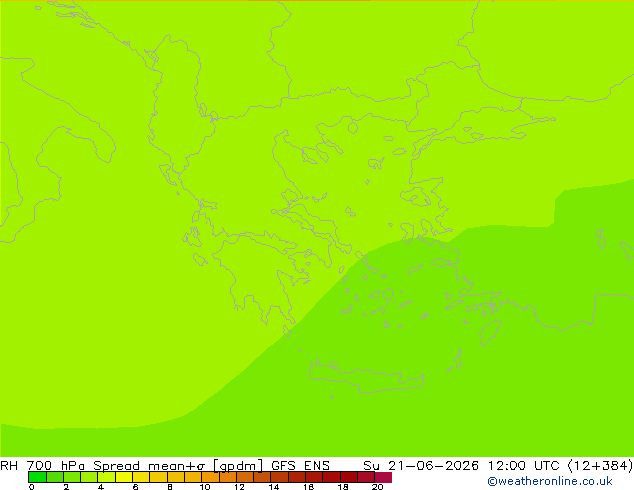Click the crimson legend swatch past 20
This screenshot has width=634, height=490.
383,477
